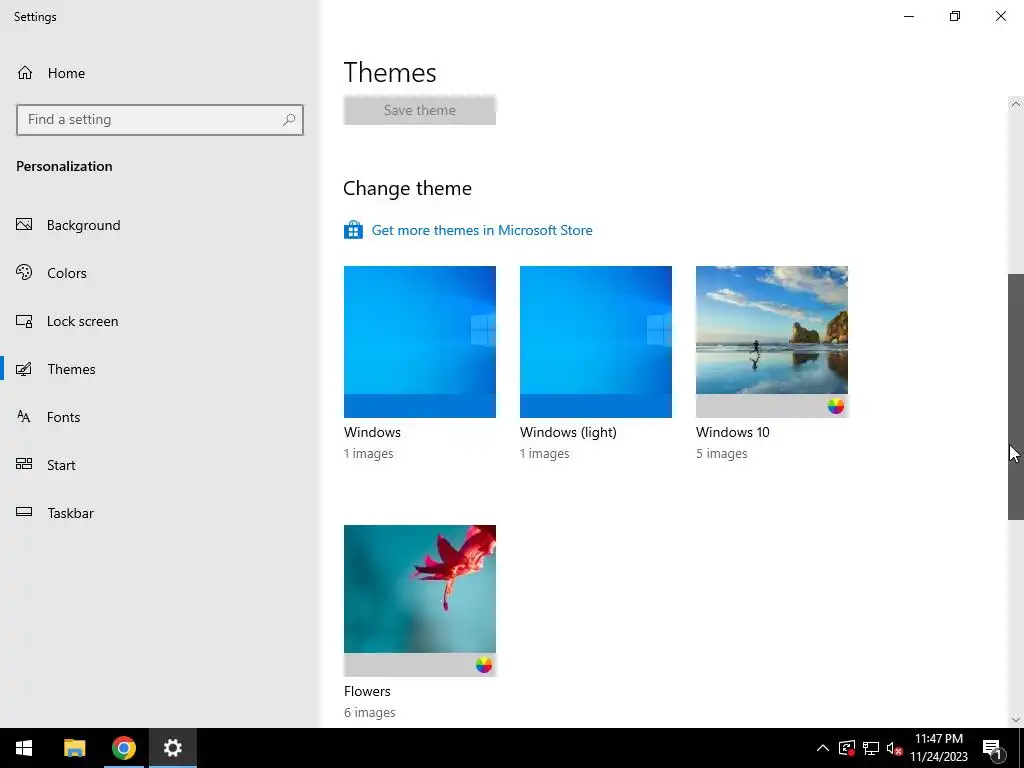Click the scrollbar down arrow
The image size is (1024, 768).
tap(1016, 720)
